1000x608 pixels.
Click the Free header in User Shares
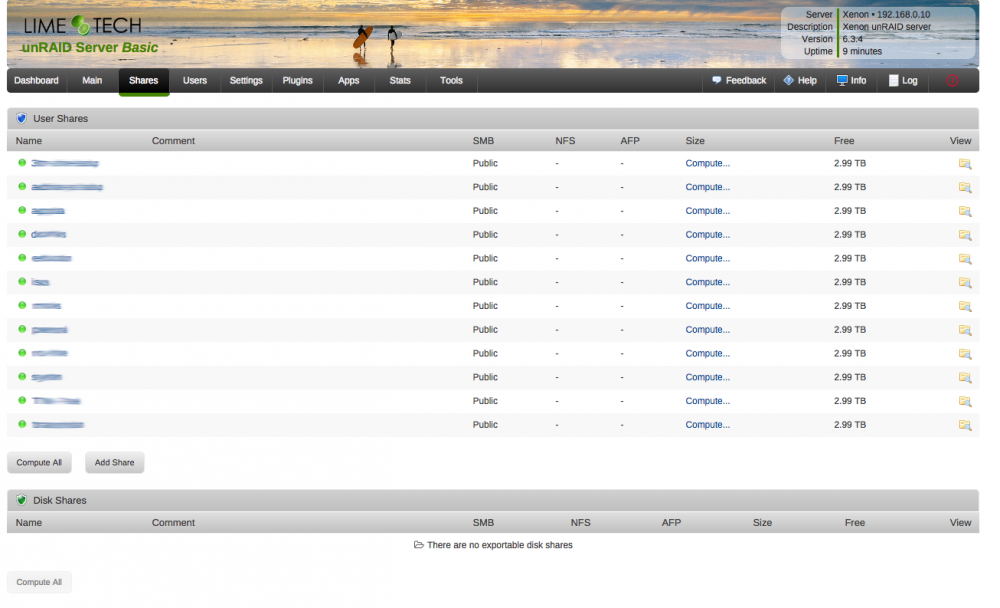844,141
